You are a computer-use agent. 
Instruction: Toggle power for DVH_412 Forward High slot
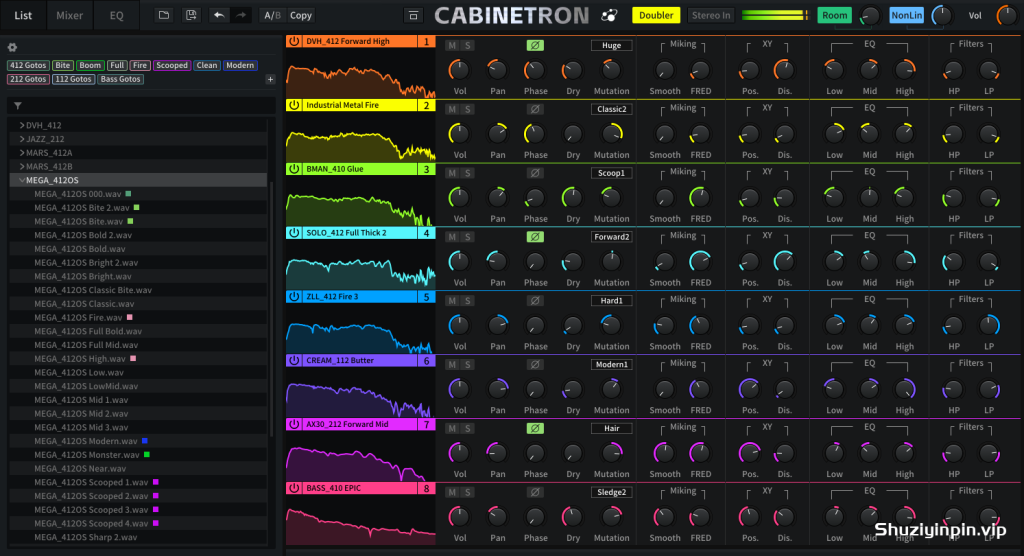pos(295,41)
